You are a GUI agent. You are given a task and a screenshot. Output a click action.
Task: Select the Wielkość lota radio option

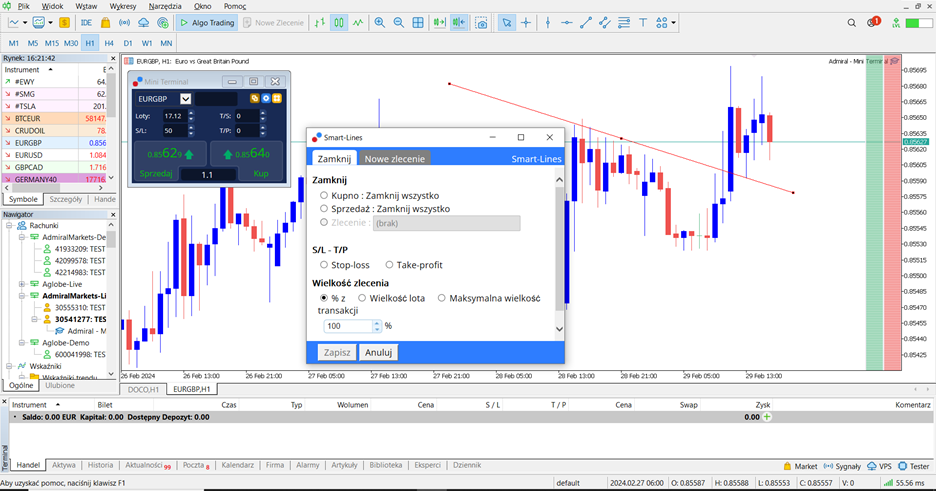(x=362, y=298)
